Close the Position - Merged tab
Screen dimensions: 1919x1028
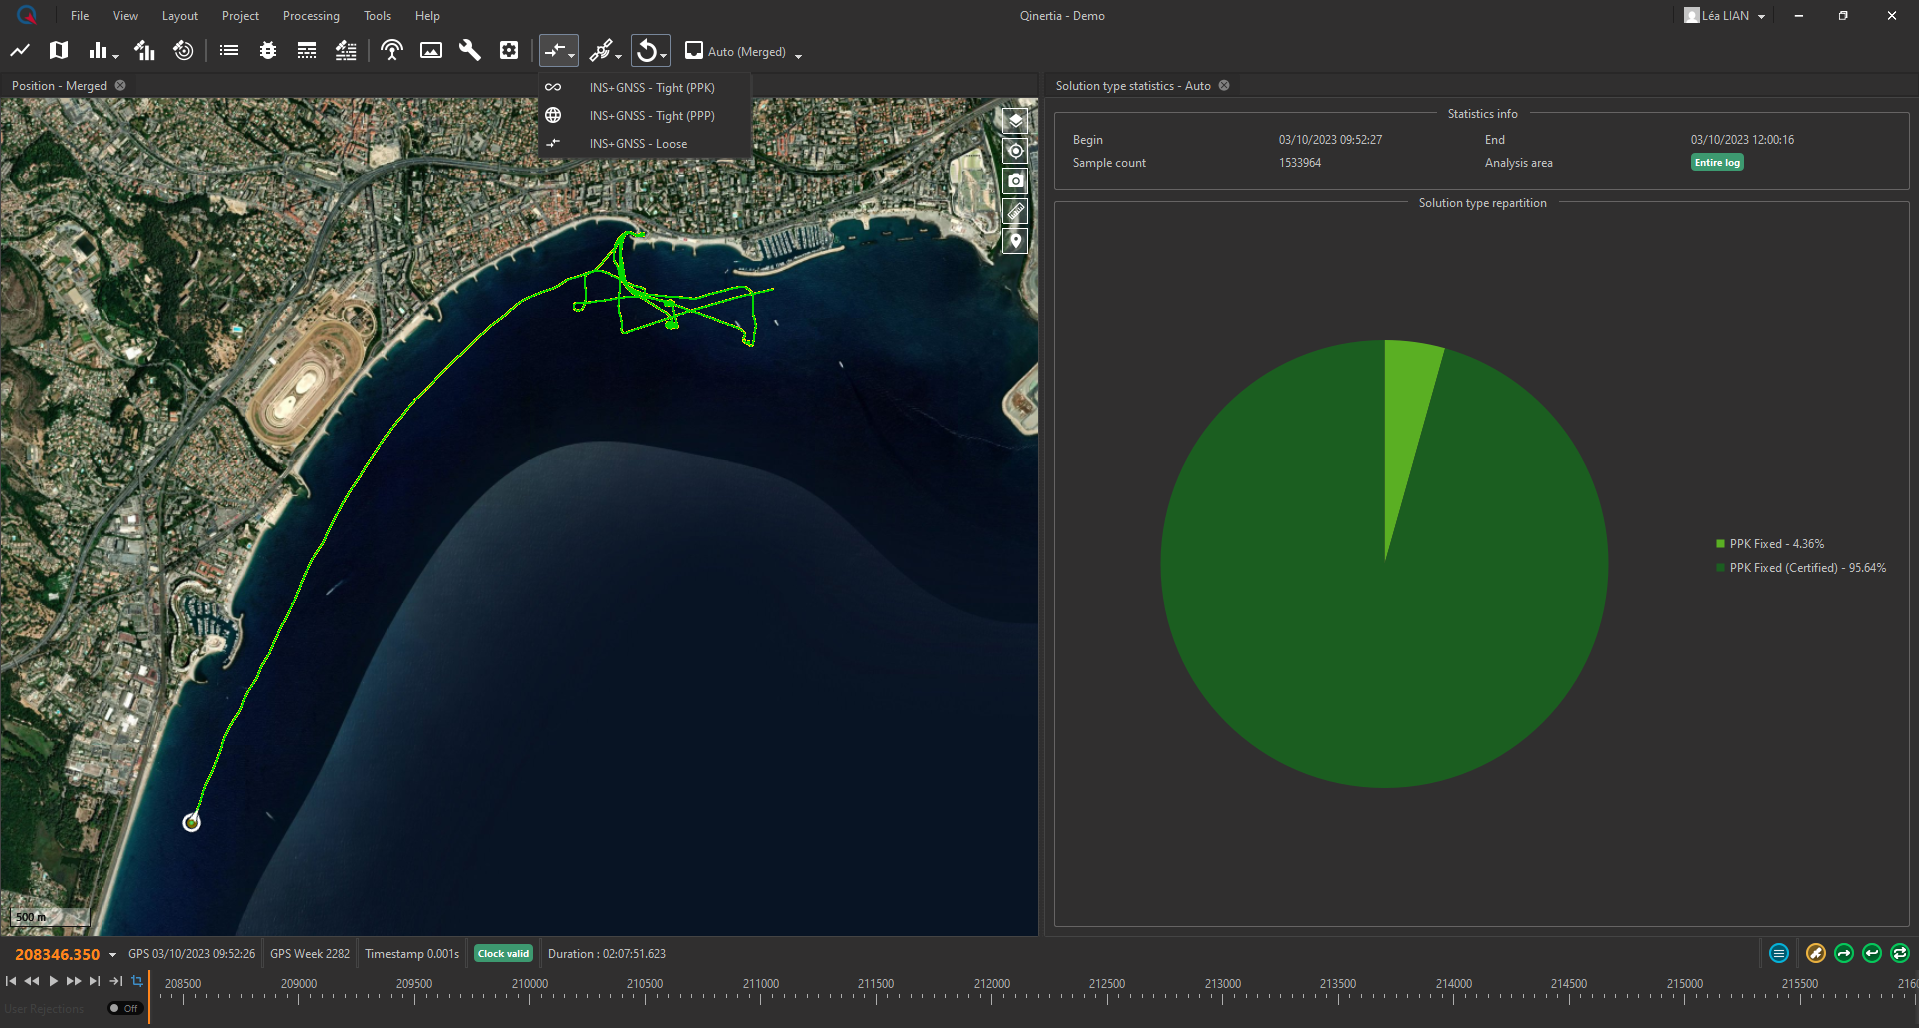tap(120, 86)
